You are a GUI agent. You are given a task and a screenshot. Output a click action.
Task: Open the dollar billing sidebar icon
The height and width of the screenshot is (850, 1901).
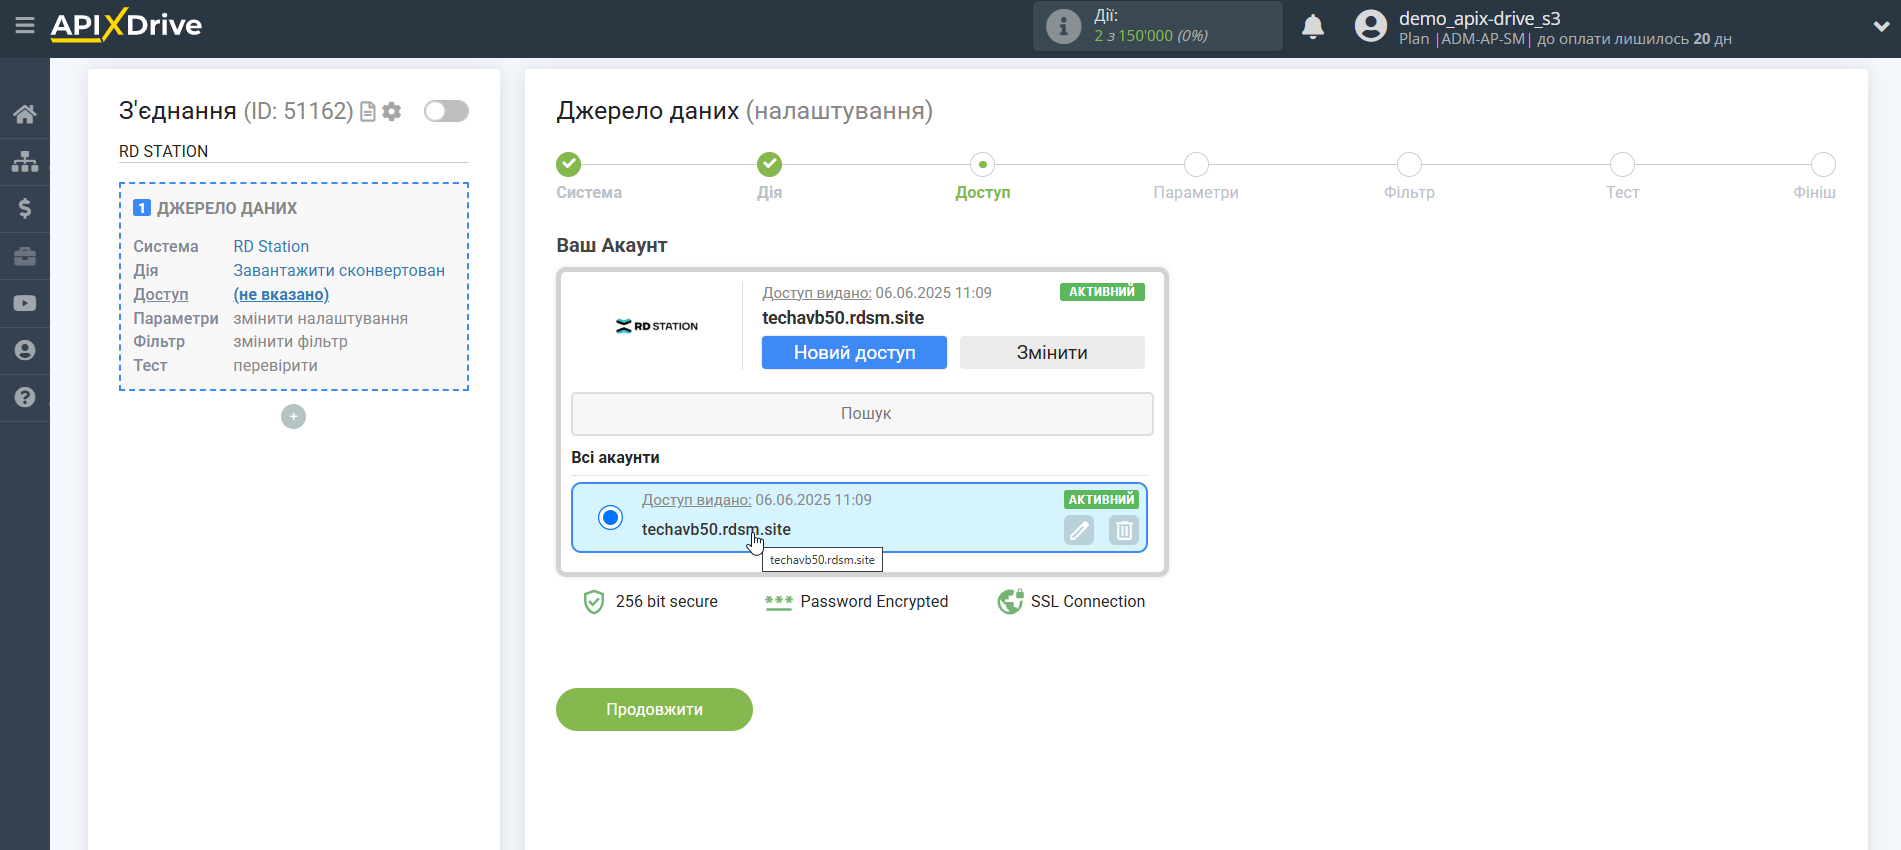[25, 208]
